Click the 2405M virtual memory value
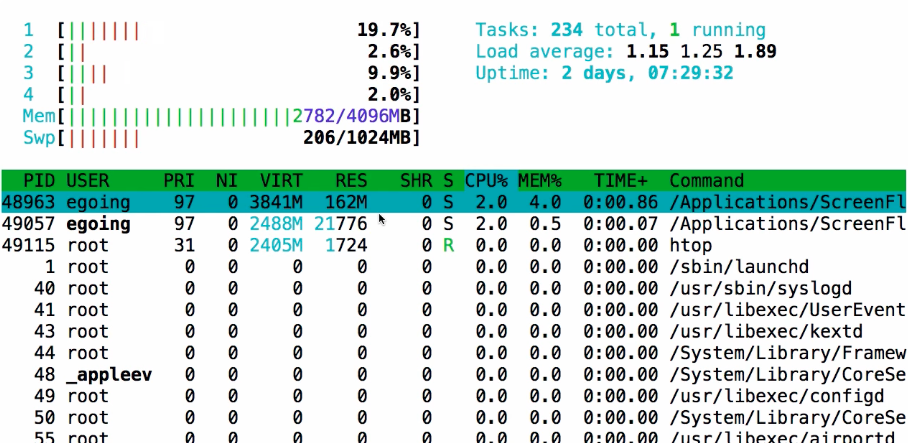Screen dimensions: 908x443 tap(276, 246)
